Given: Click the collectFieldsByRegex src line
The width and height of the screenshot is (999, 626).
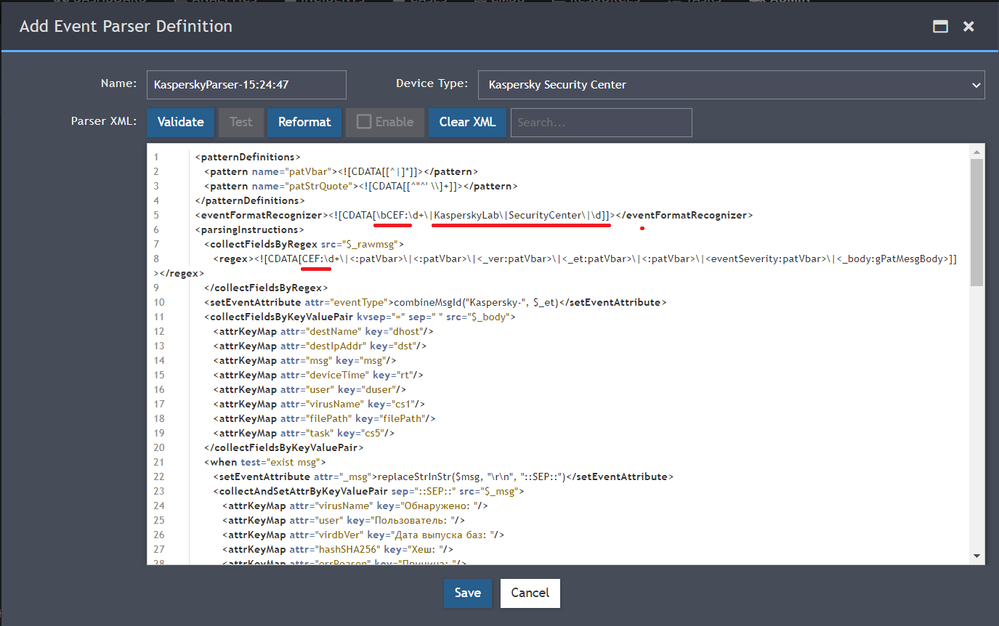Looking at the screenshot, I should [304, 244].
